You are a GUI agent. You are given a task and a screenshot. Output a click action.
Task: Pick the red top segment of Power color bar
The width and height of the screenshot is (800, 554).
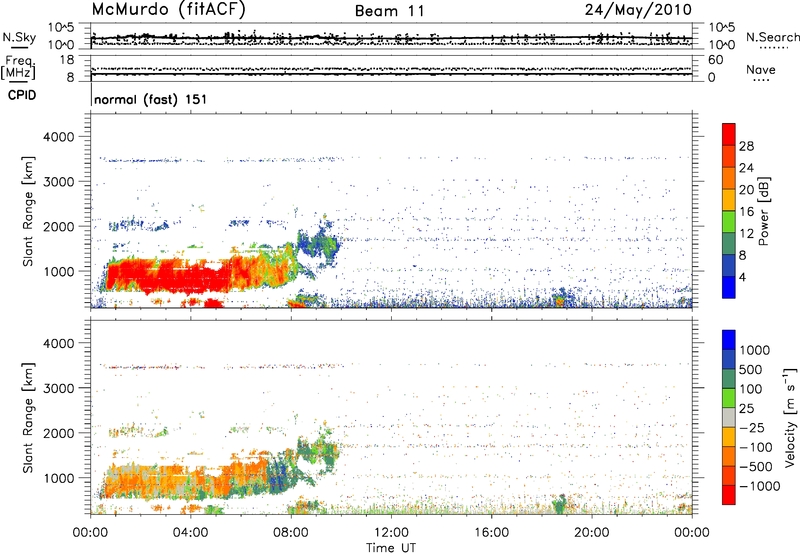[x=729, y=134]
